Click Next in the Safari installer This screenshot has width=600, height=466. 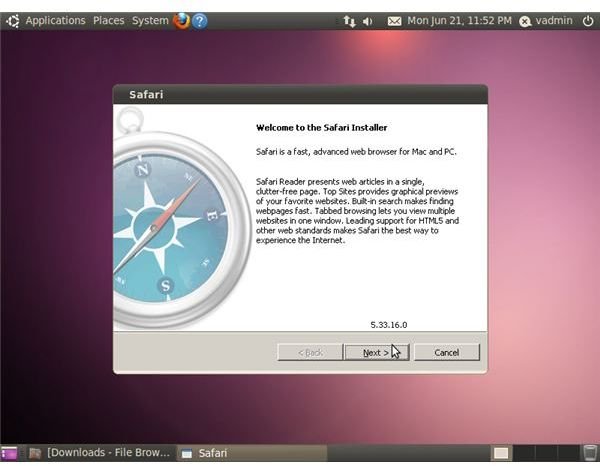point(377,352)
